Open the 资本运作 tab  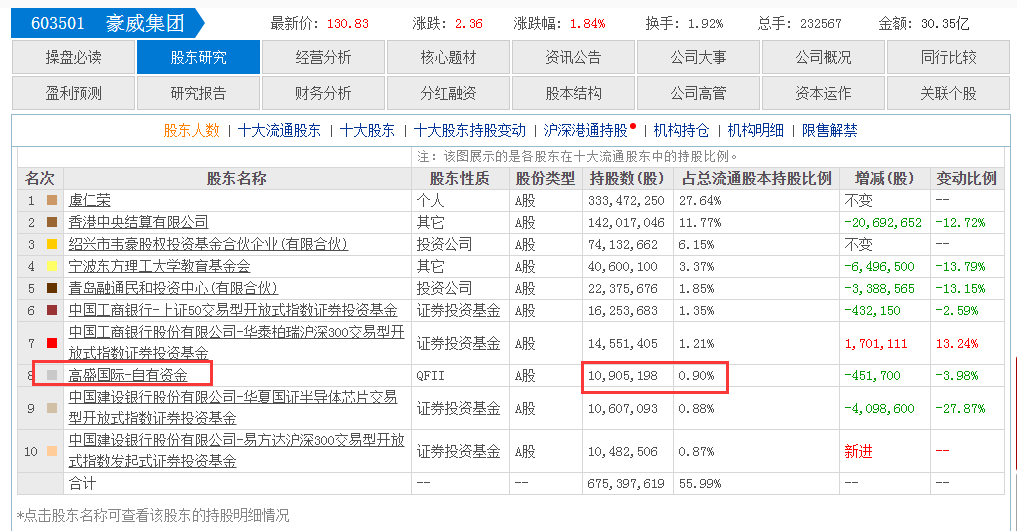pyautogui.click(x=824, y=93)
